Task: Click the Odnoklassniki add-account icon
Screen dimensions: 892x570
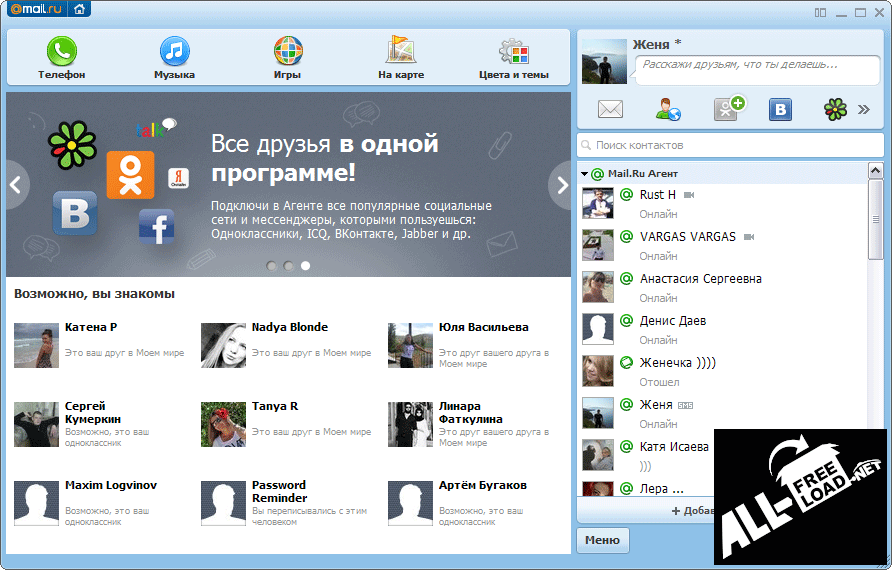Action: tap(729, 109)
